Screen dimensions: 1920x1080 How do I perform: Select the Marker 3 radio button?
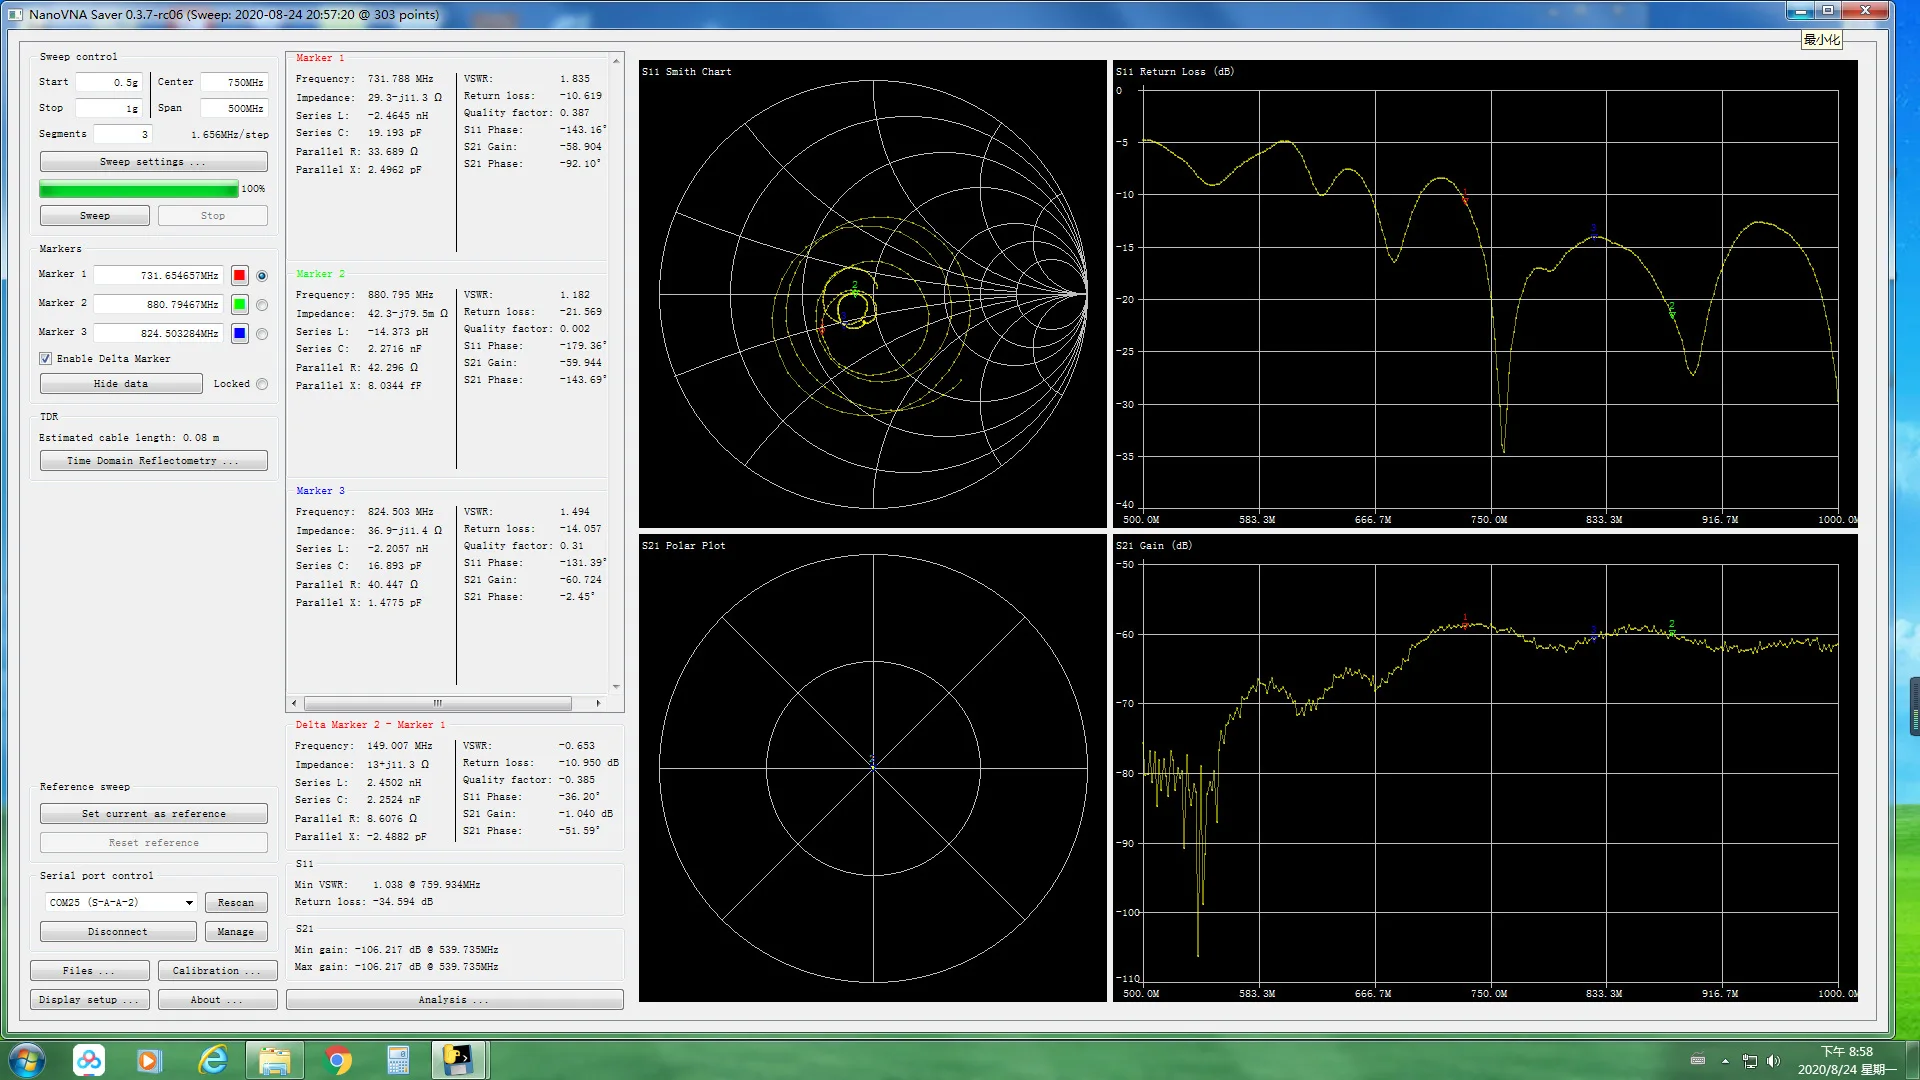[262, 334]
